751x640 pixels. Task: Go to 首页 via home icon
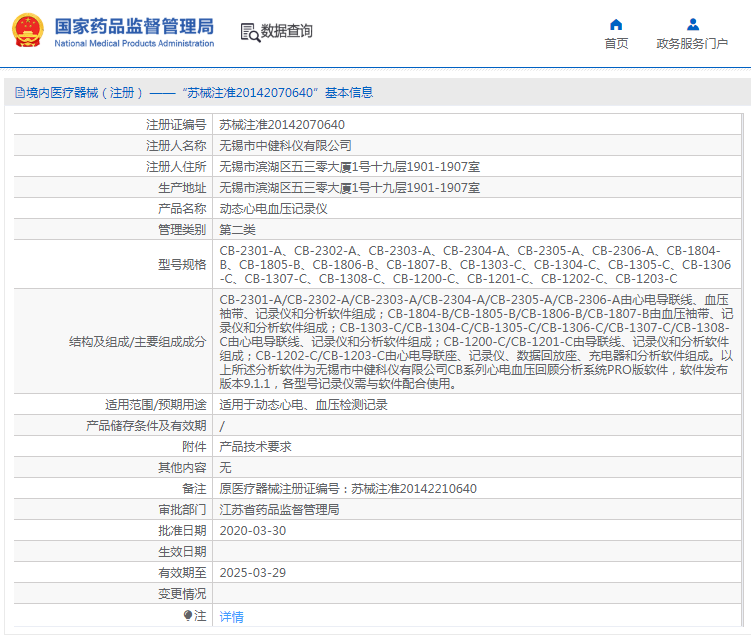click(616, 24)
